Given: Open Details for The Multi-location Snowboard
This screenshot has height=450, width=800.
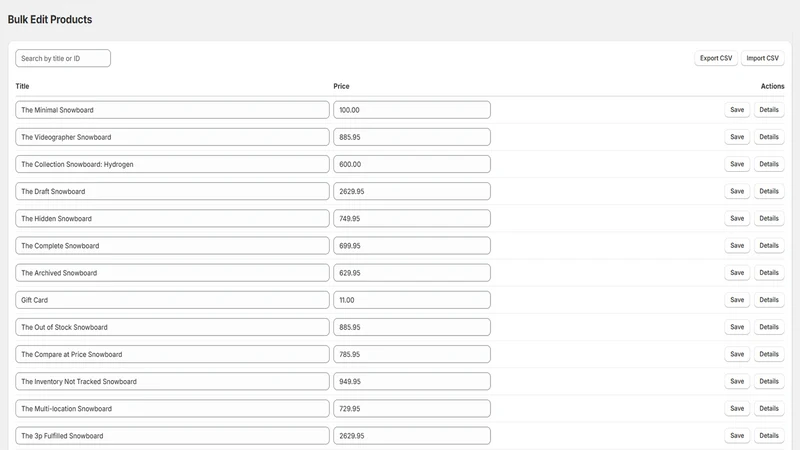Looking at the screenshot, I should 769,408.
